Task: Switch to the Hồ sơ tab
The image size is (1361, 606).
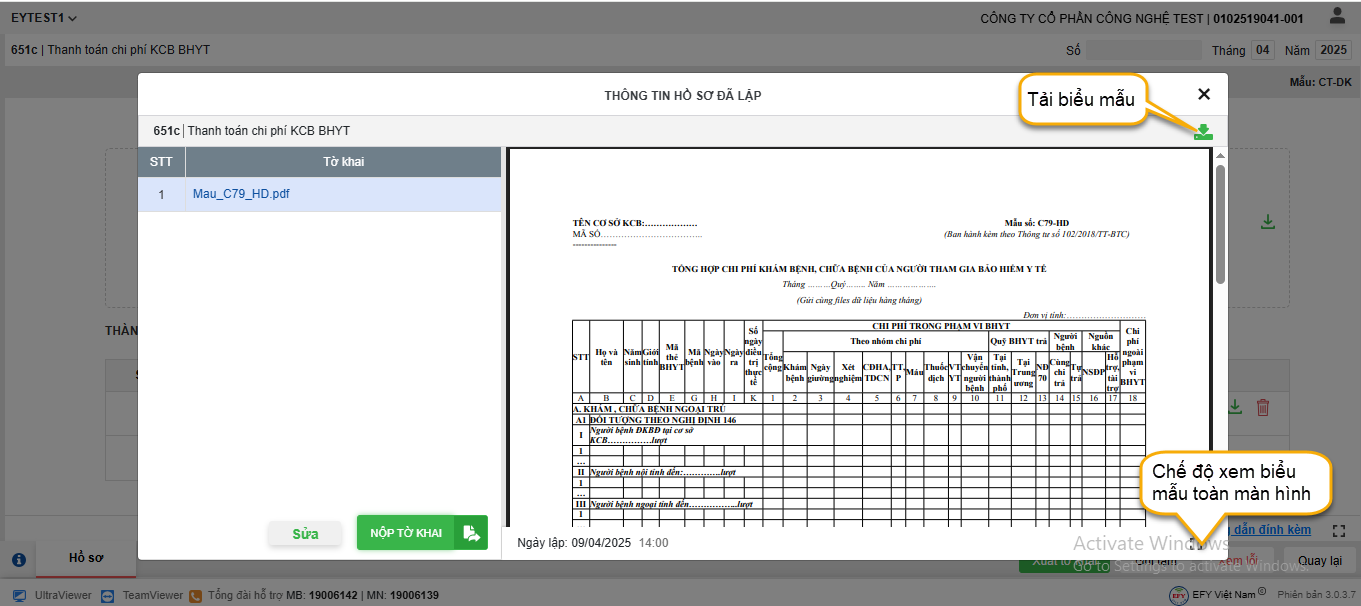Action: pyautogui.click(x=86, y=558)
